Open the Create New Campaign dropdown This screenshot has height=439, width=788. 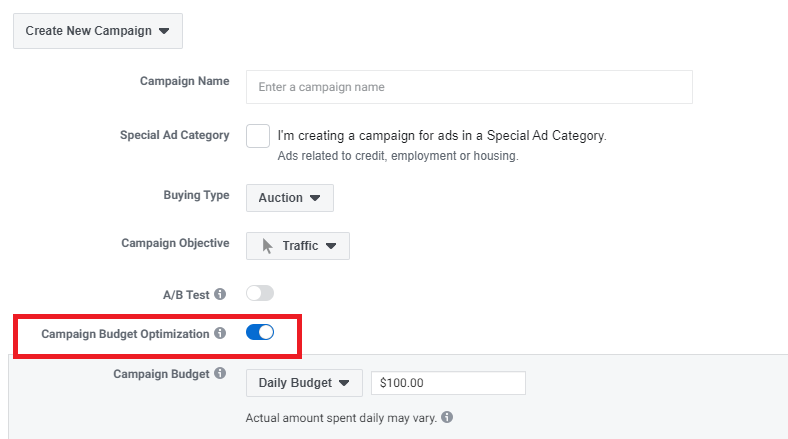pyautogui.click(x=98, y=30)
